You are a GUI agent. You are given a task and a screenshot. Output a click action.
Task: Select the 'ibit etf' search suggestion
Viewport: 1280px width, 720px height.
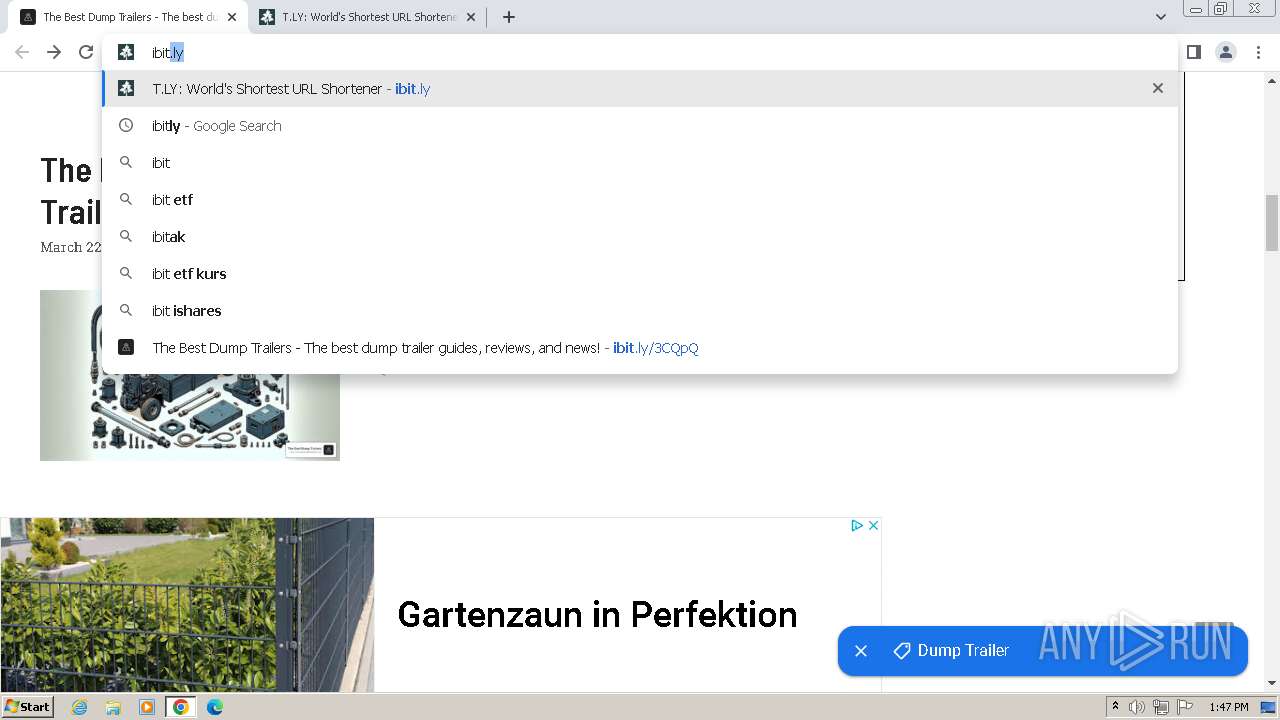point(640,200)
